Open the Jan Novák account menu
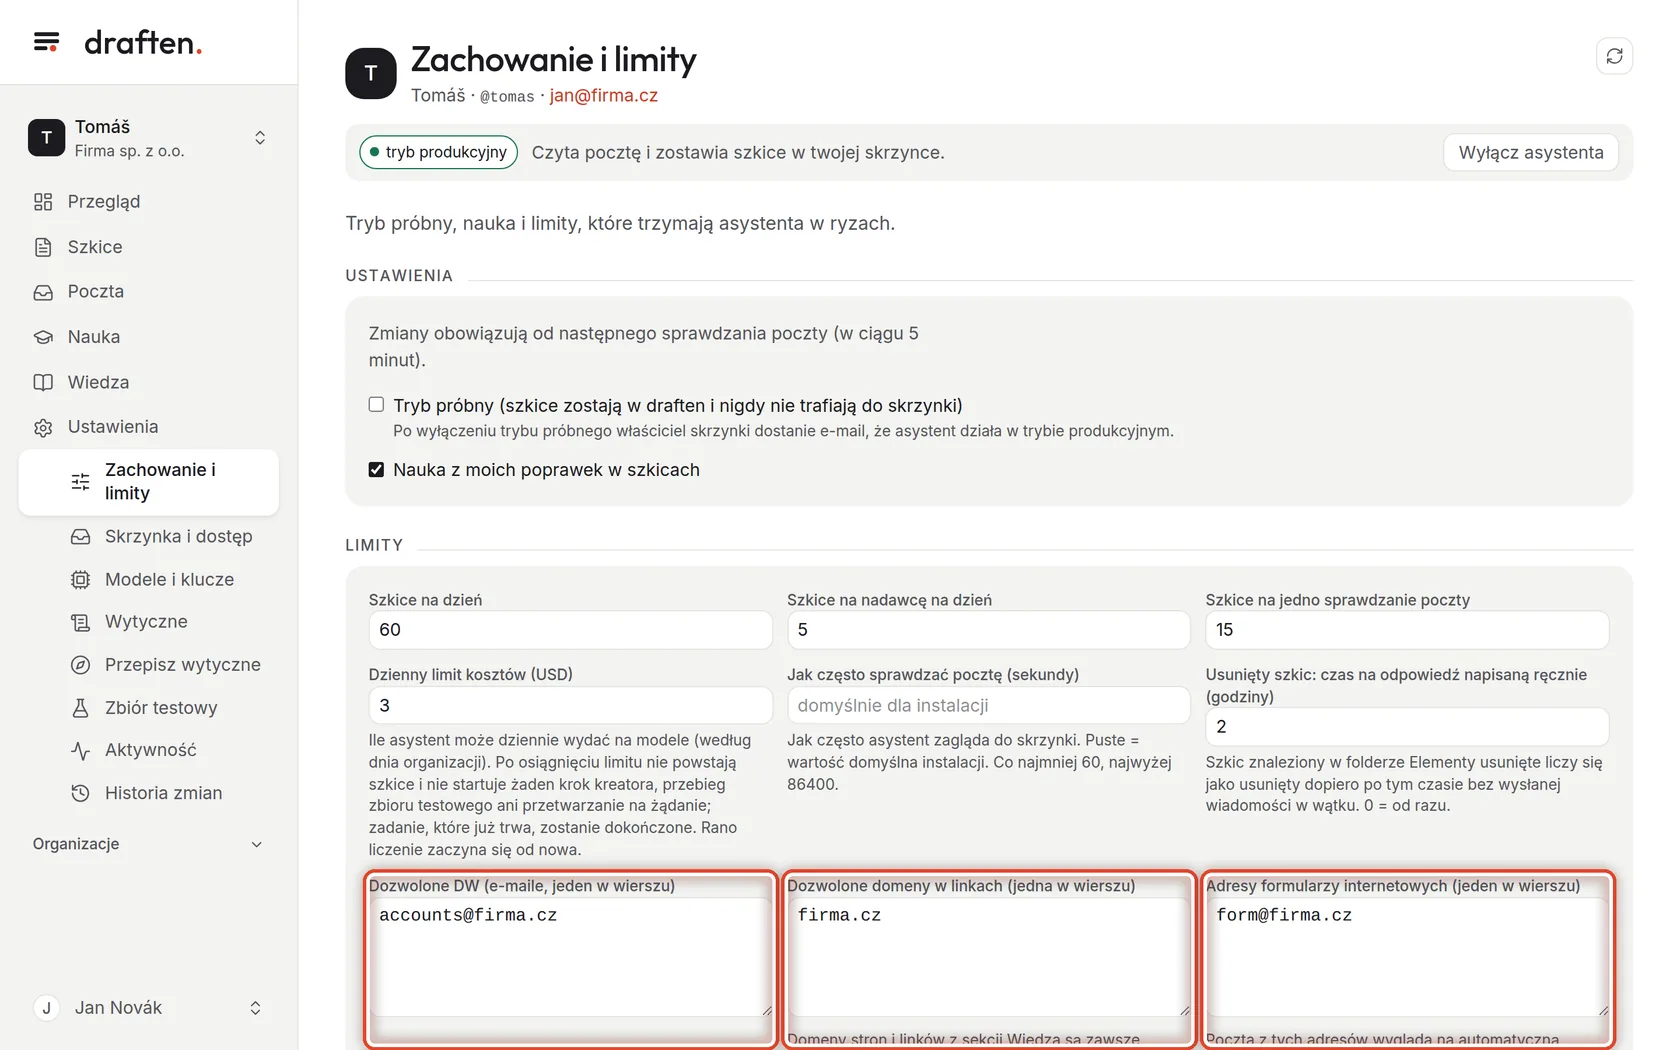This screenshot has height=1050, width=1680. click(148, 1008)
